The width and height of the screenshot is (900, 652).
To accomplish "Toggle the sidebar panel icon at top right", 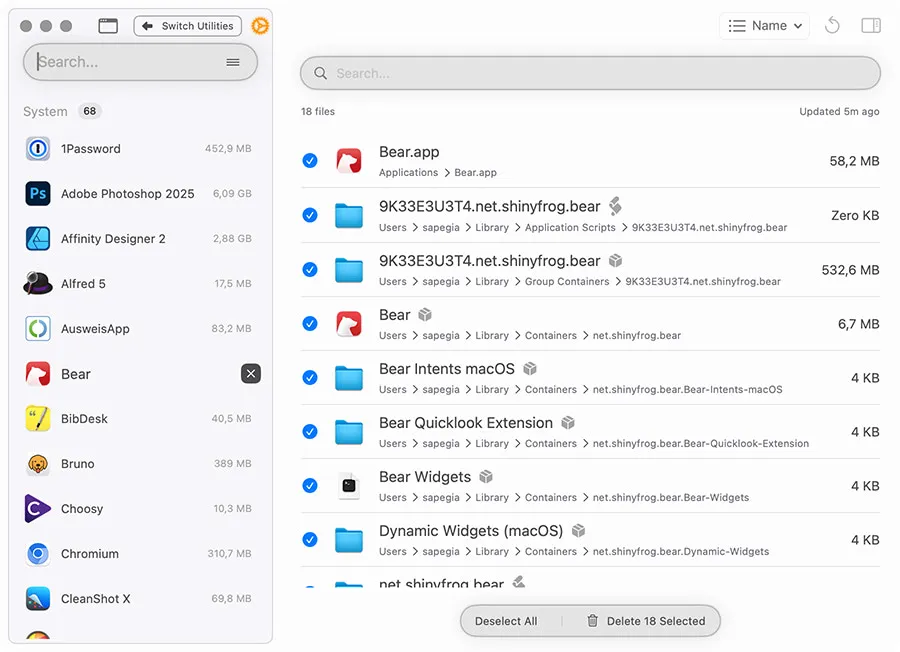I will (x=871, y=25).
